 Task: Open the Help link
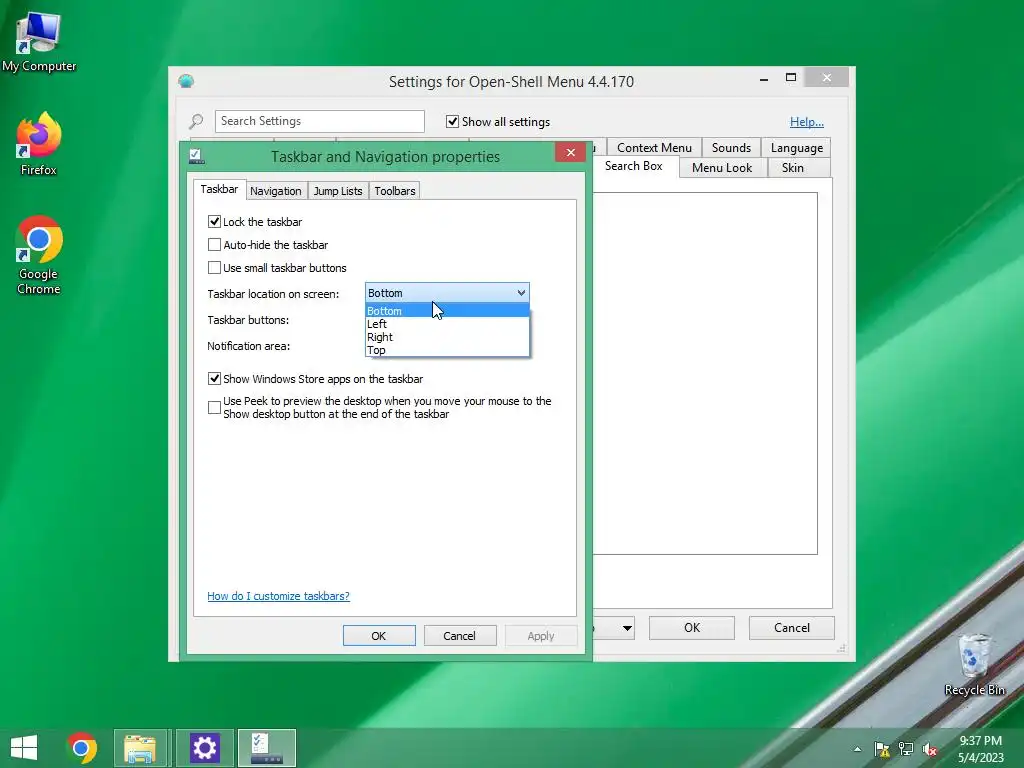807,122
